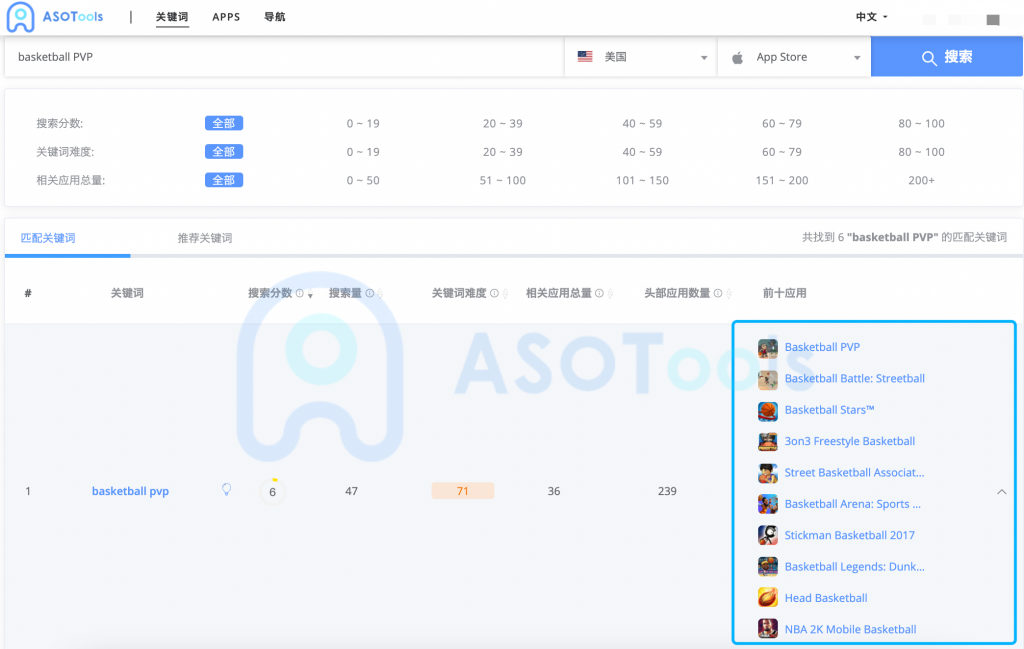Collapse the top apps list for basketball pvp
This screenshot has height=649, width=1024.
(x=1002, y=492)
